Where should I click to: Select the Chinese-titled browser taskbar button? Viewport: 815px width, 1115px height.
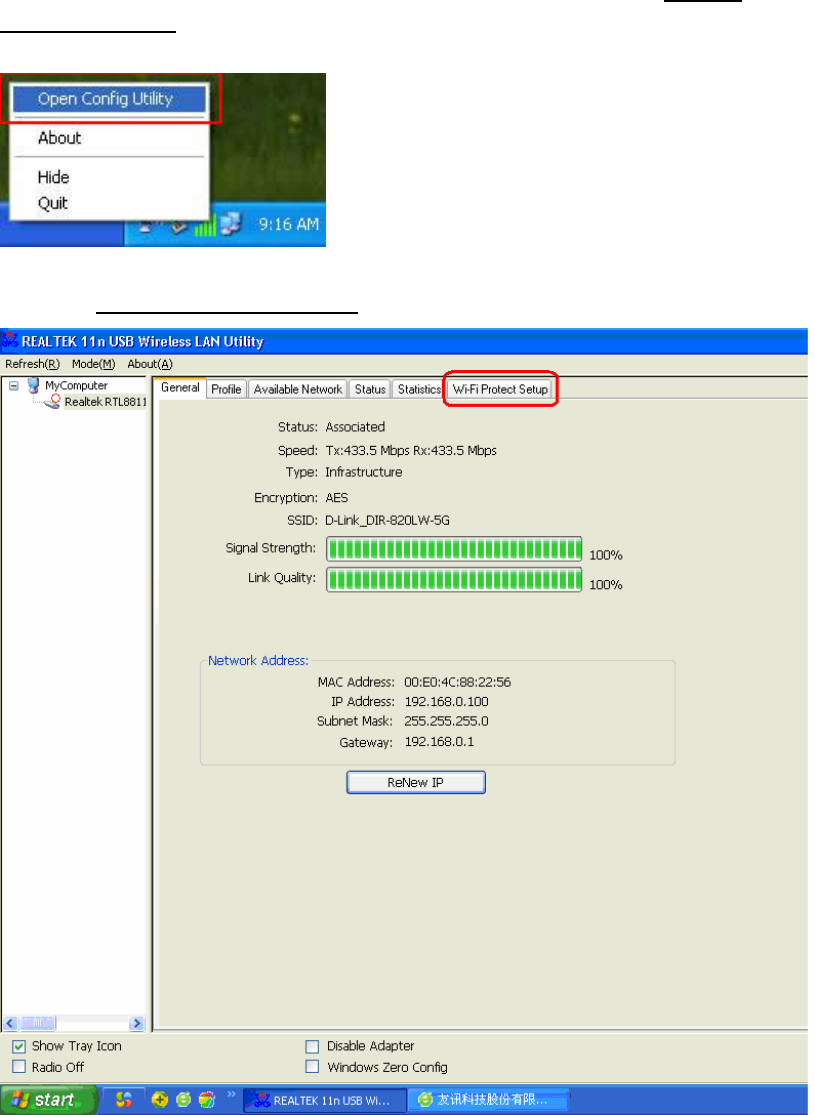pos(488,1100)
